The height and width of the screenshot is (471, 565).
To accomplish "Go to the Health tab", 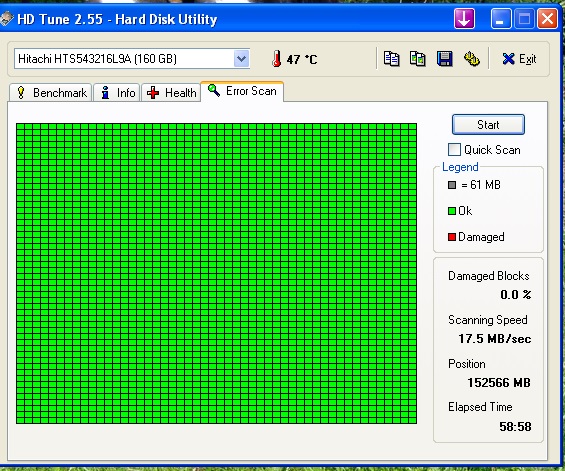I will [x=171, y=93].
